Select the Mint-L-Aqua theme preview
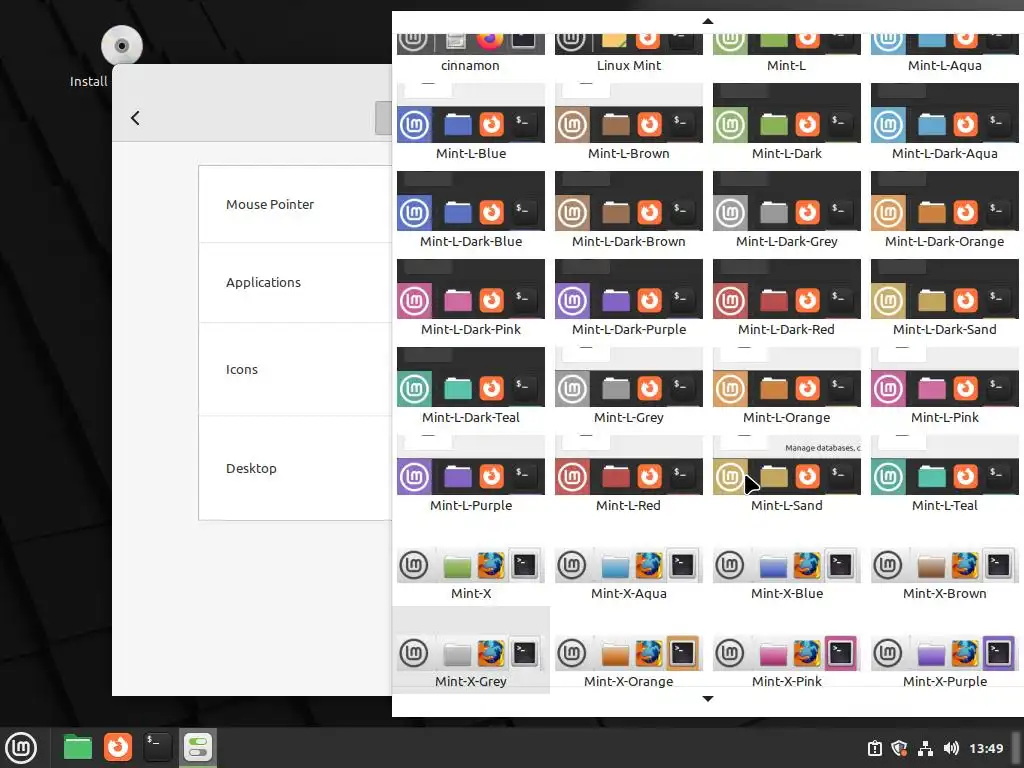1024x768 pixels. pos(944,54)
